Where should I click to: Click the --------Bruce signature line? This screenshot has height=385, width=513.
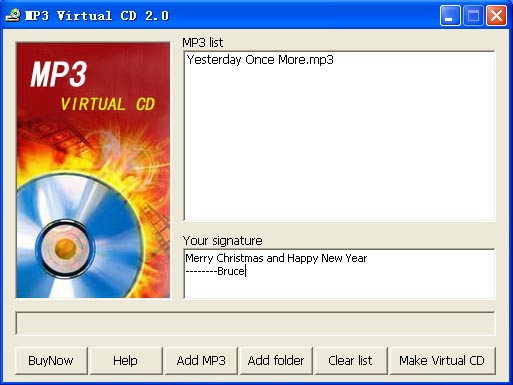215,271
